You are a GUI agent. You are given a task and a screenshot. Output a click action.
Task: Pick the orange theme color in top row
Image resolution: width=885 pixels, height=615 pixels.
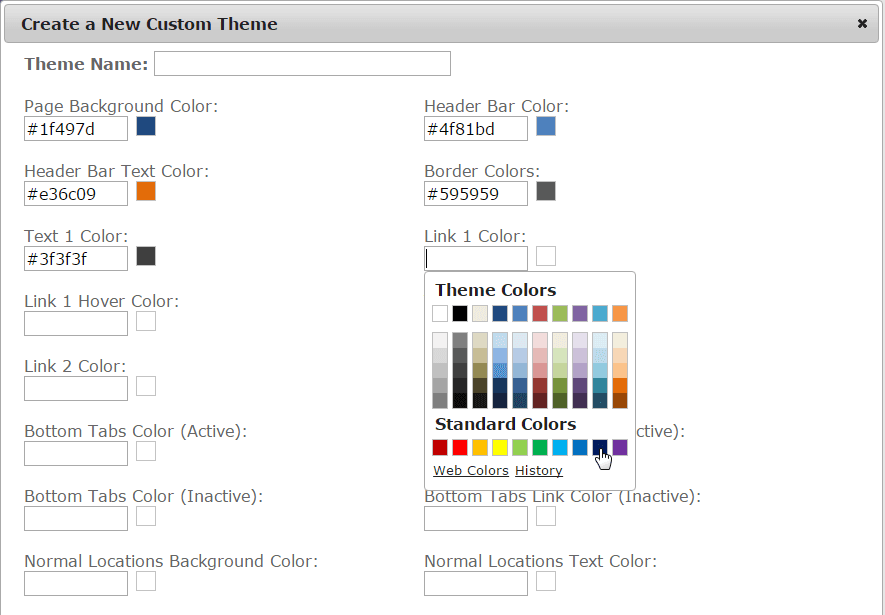[x=620, y=313]
